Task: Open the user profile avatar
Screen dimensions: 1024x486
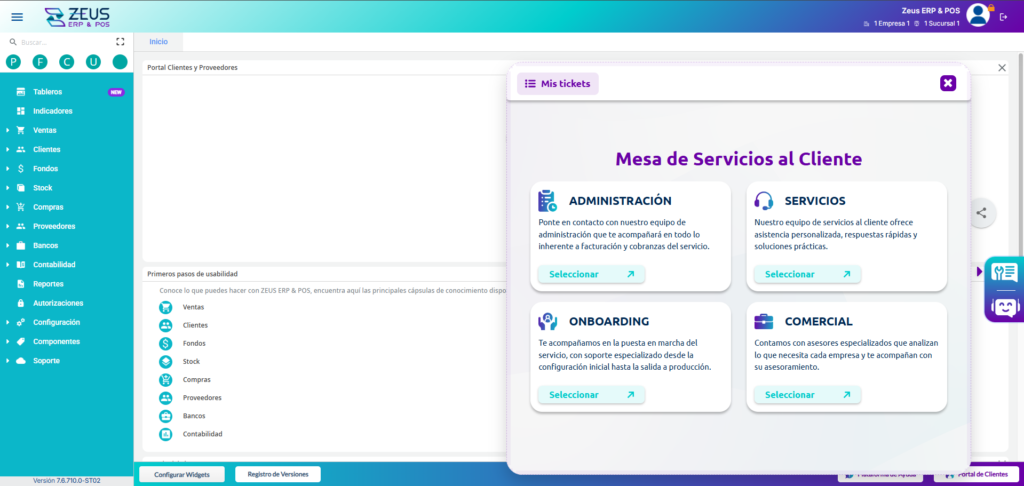Action: point(977,15)
